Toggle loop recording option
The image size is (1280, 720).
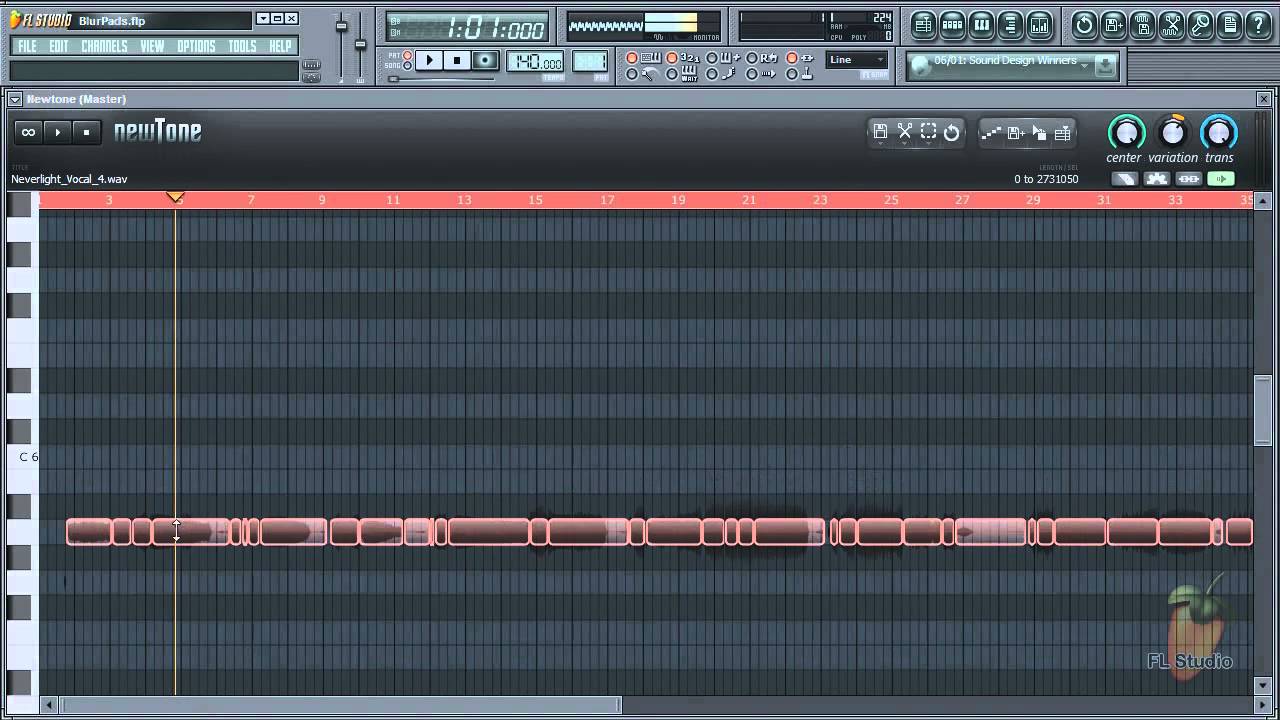point(762,58)
